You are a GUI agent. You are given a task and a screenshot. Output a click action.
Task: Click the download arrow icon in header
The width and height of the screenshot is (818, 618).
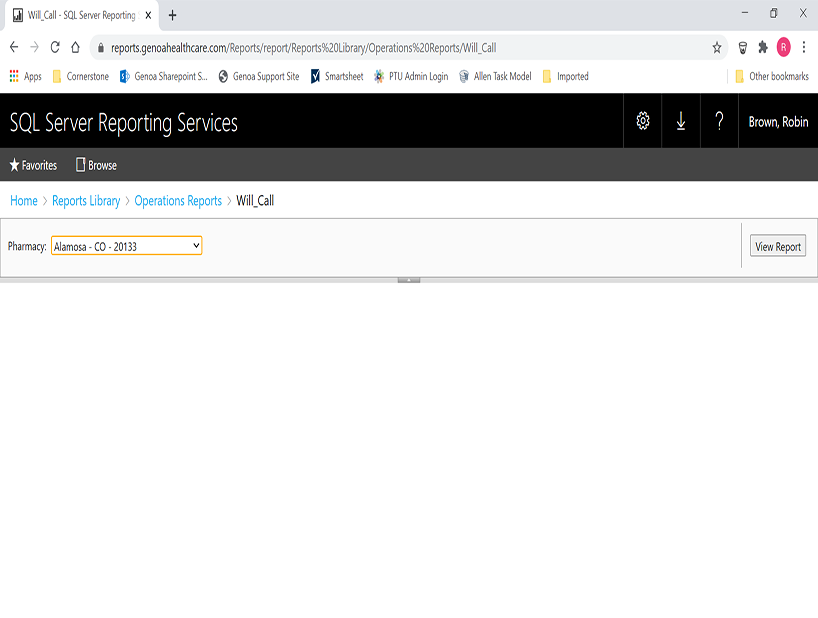(681, 121)
